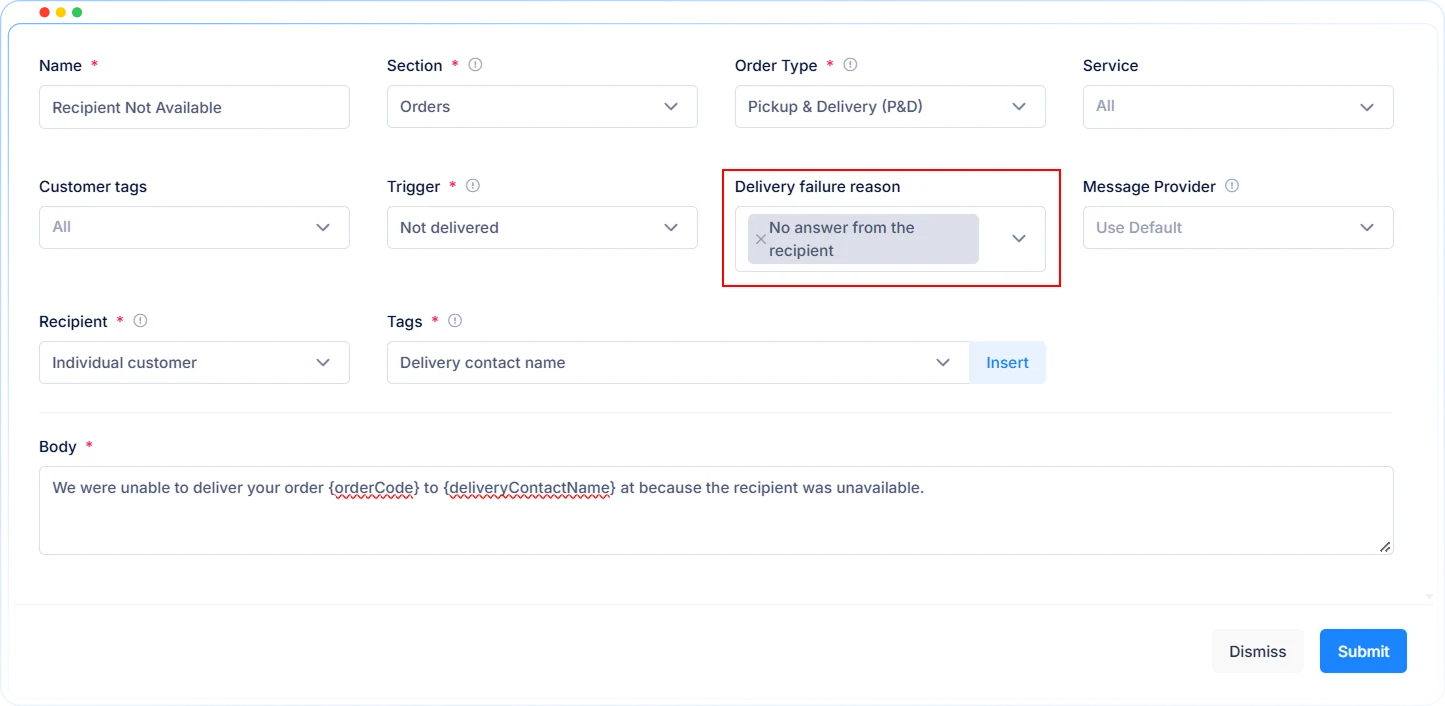1445x706 pixels.
Task: Click the info icon next to Section
Action: click(475, 65)
